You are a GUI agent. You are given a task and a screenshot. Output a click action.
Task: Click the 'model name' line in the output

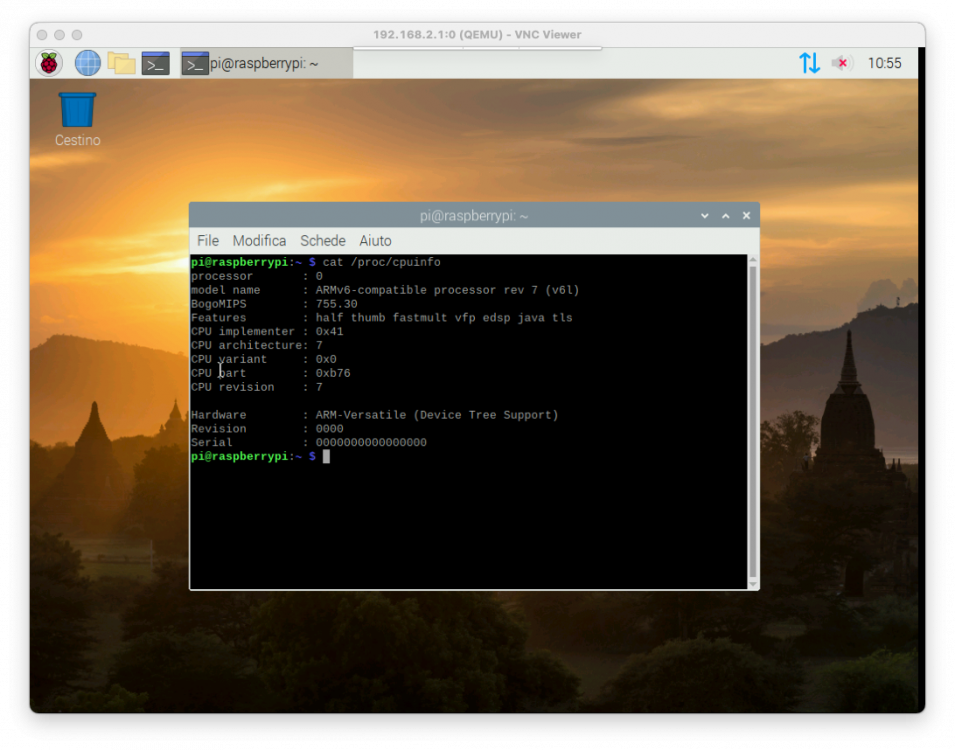385,290
